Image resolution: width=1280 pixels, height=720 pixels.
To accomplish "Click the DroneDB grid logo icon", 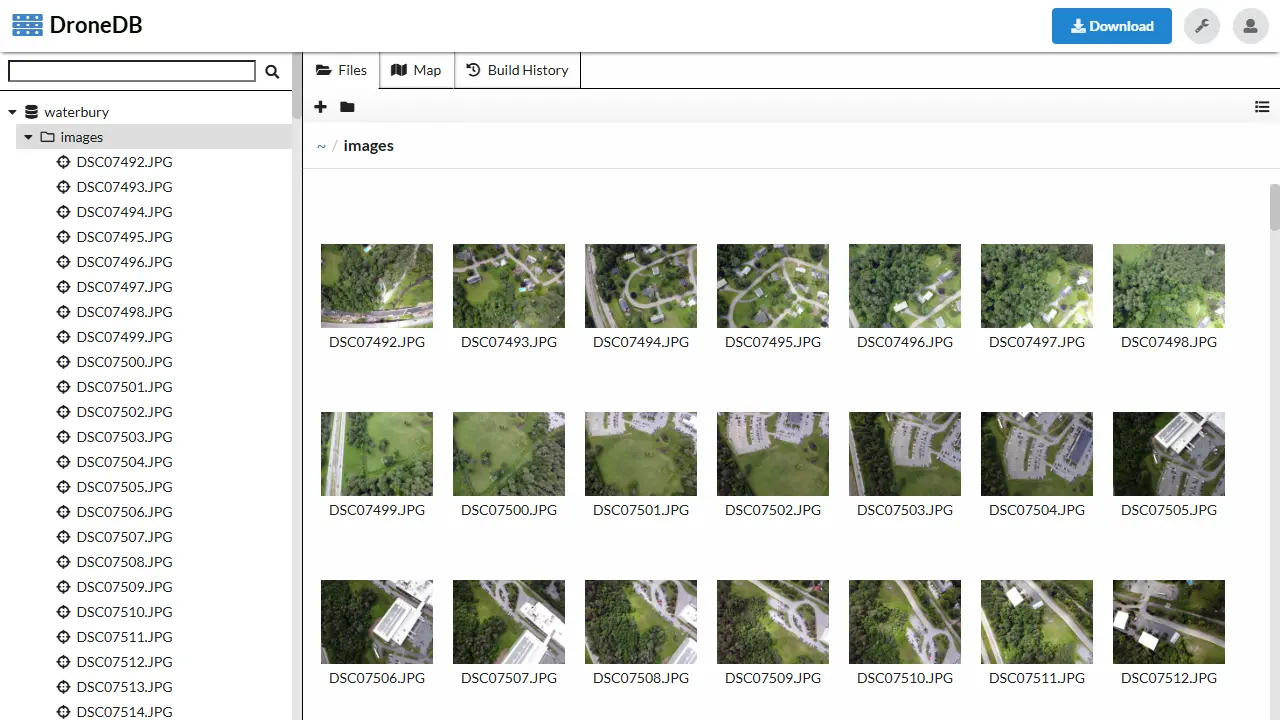I will (x=27, y=24).
